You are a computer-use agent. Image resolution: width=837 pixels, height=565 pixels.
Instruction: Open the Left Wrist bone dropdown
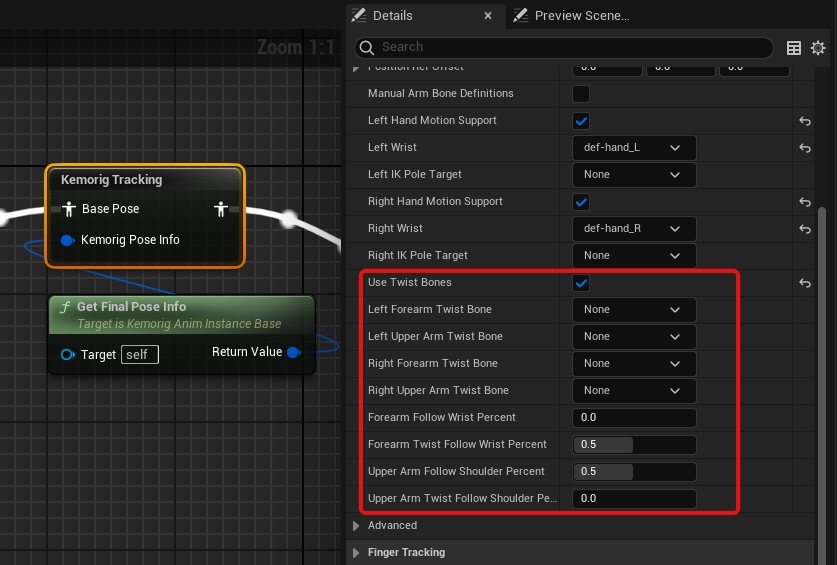(x=633, y=148)
